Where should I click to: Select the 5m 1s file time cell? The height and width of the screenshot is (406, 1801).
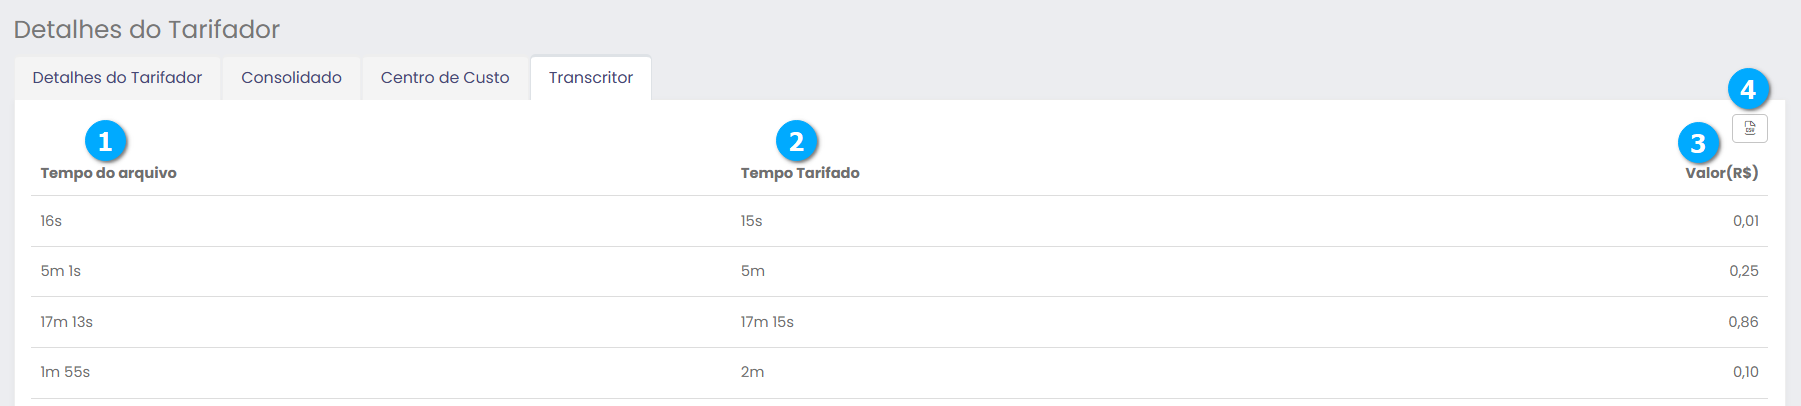tap(61, 271)
